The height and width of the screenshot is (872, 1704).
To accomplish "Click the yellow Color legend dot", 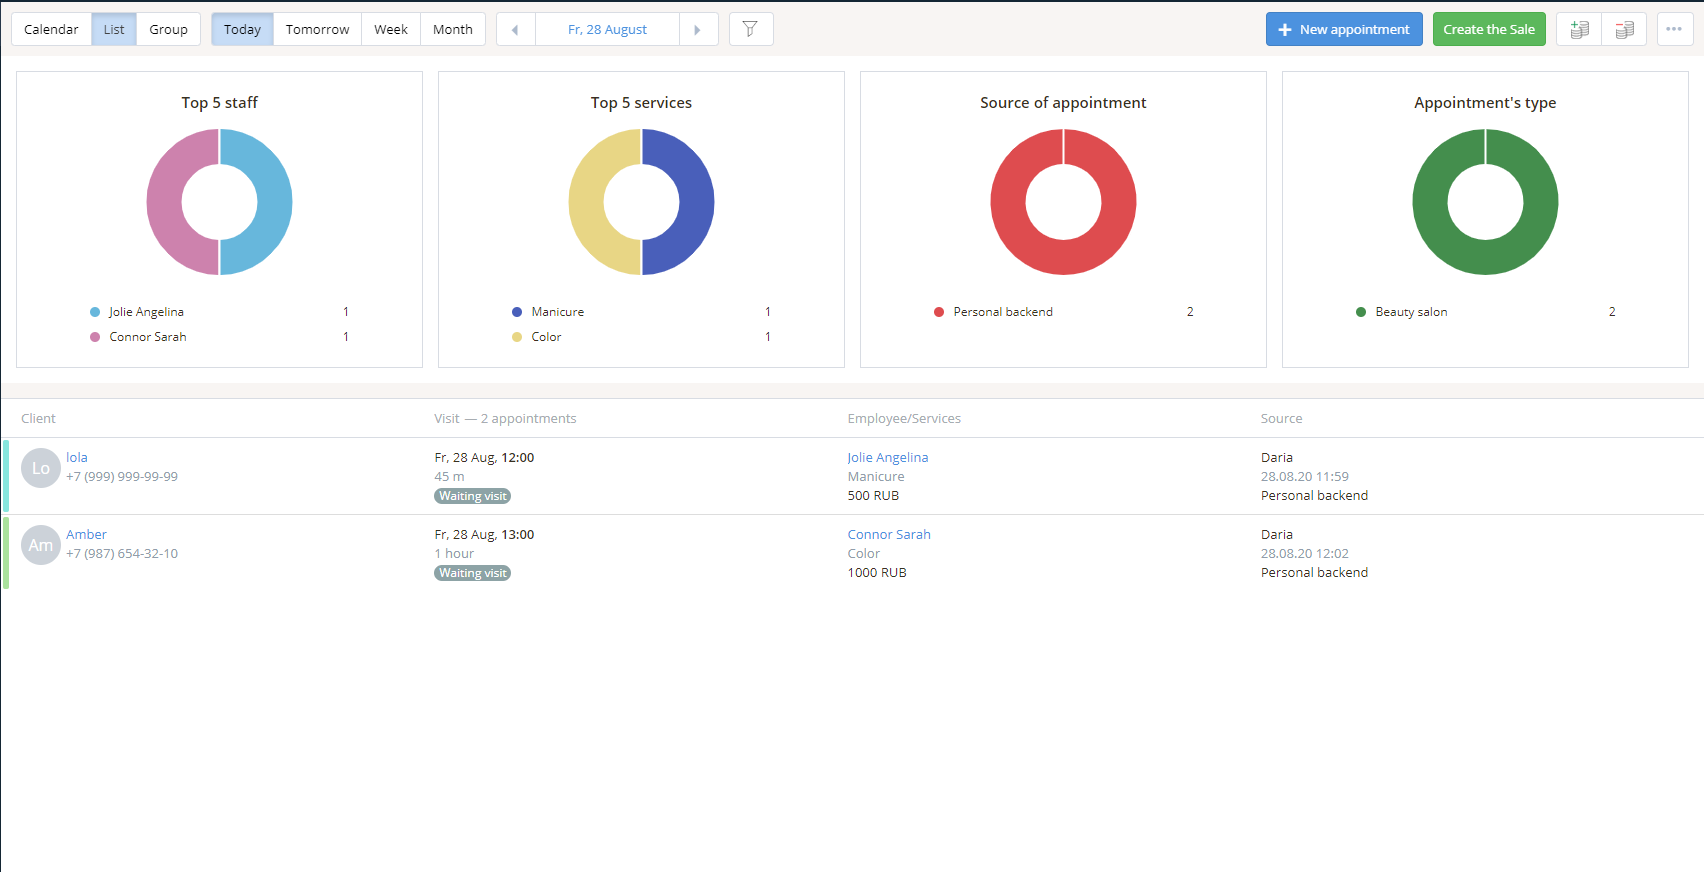I will (x=517, y=337).
